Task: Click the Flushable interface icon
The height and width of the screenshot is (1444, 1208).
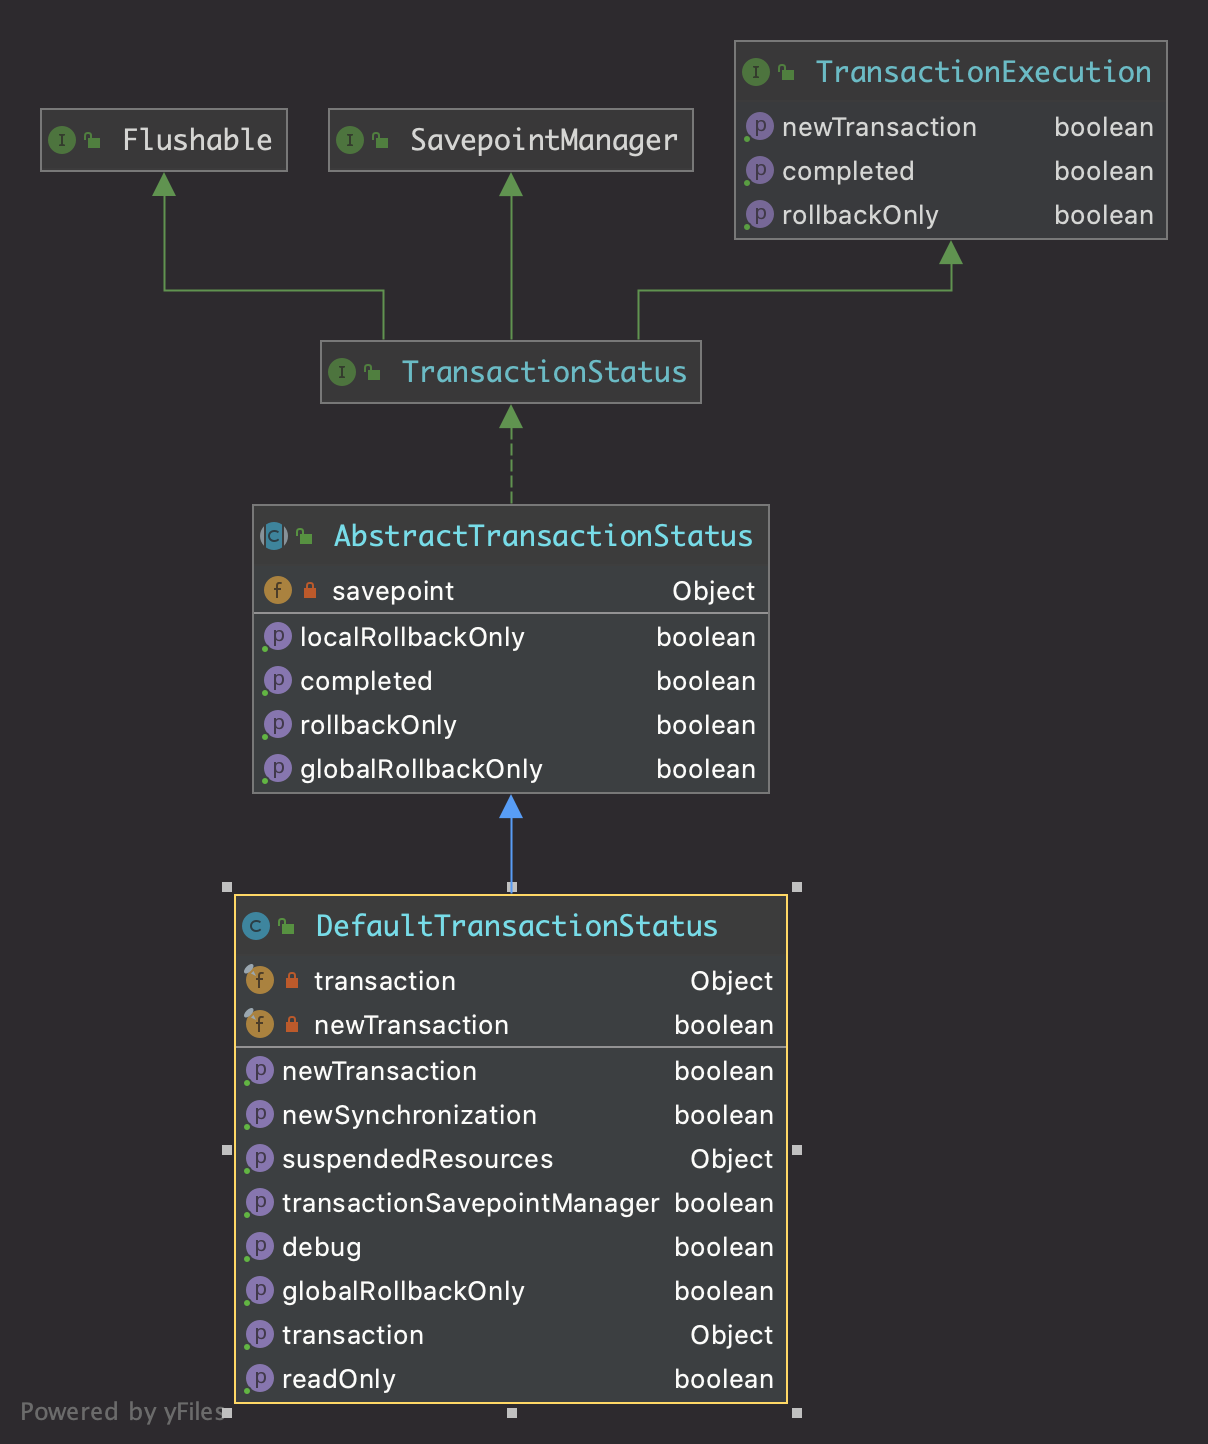Action: pos(62,140)
